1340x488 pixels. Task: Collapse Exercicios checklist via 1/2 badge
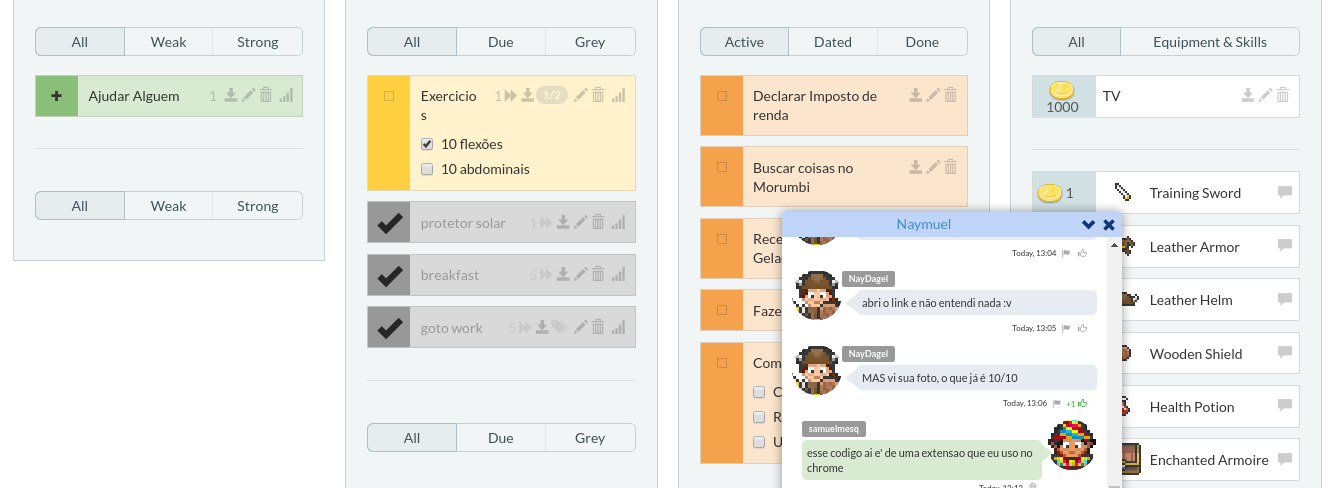coord(552,95)
